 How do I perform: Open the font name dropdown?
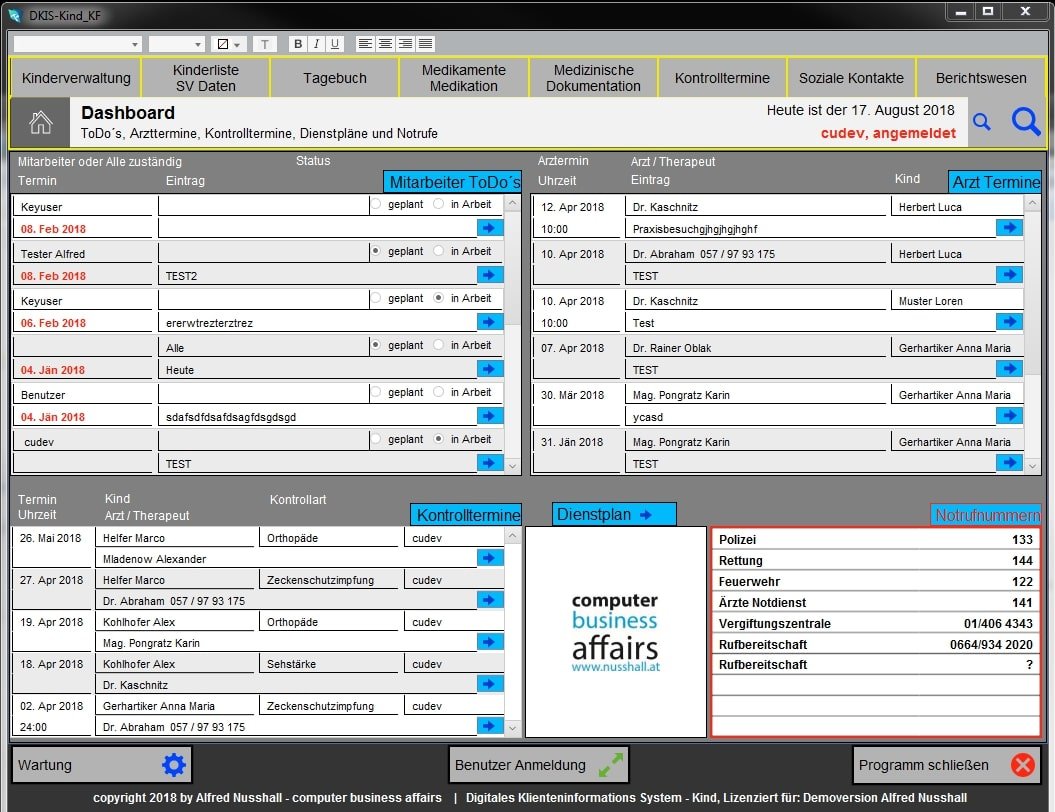(135, 44)
